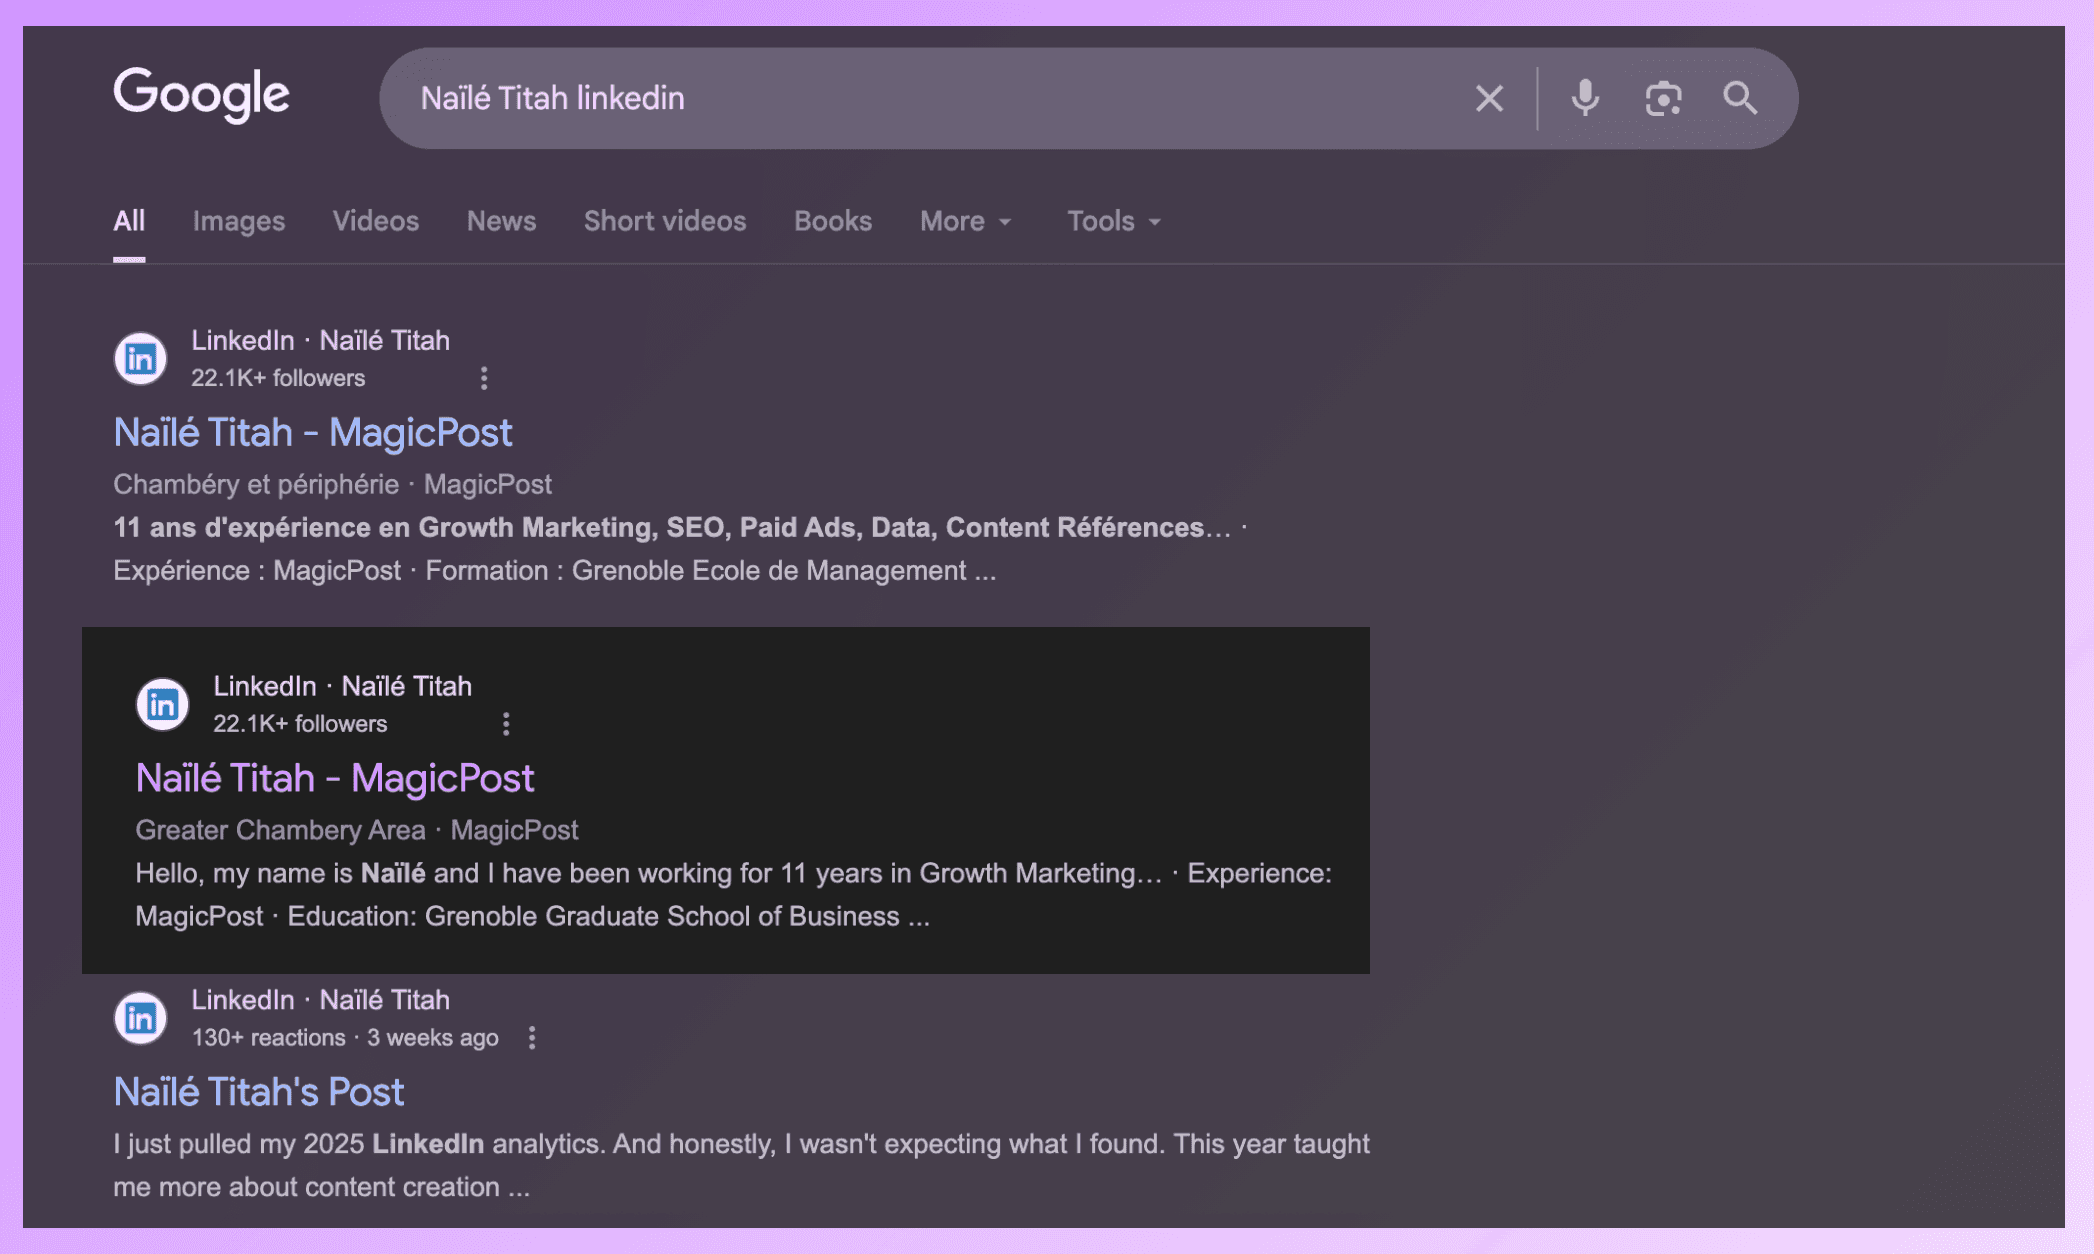The image size is (2094, 1254).
Task: Click the magnifying glass search button
Action: tap(1740, 98)
